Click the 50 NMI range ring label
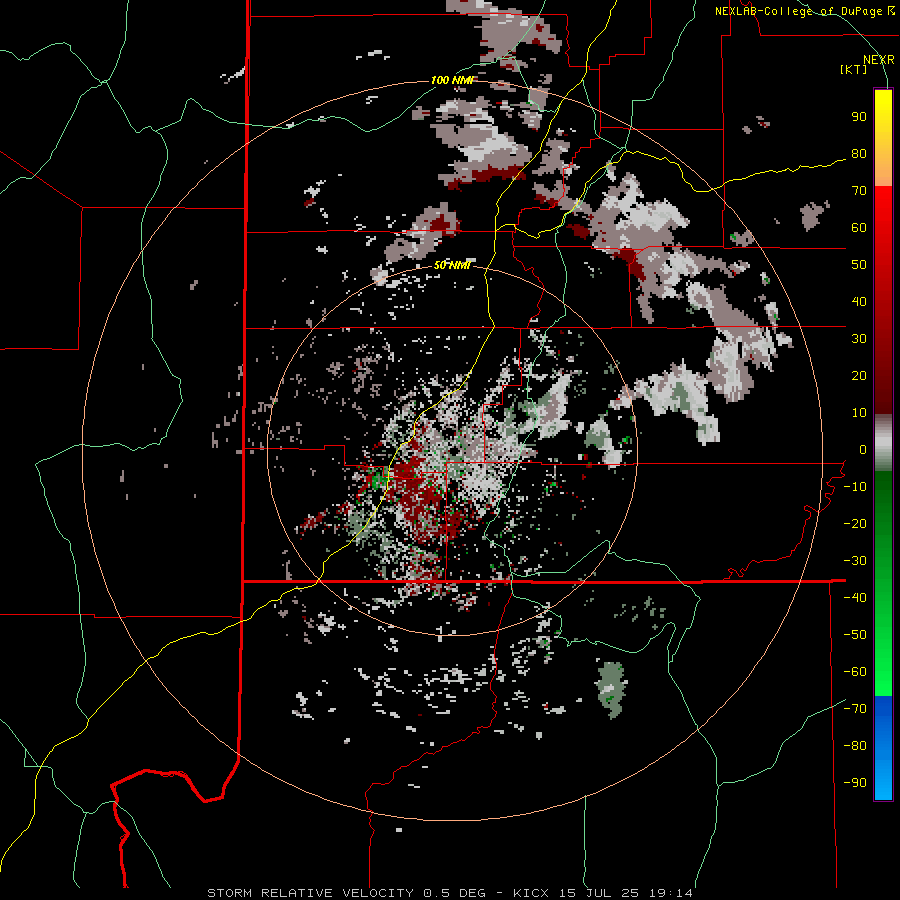 (x=452, y=265)
